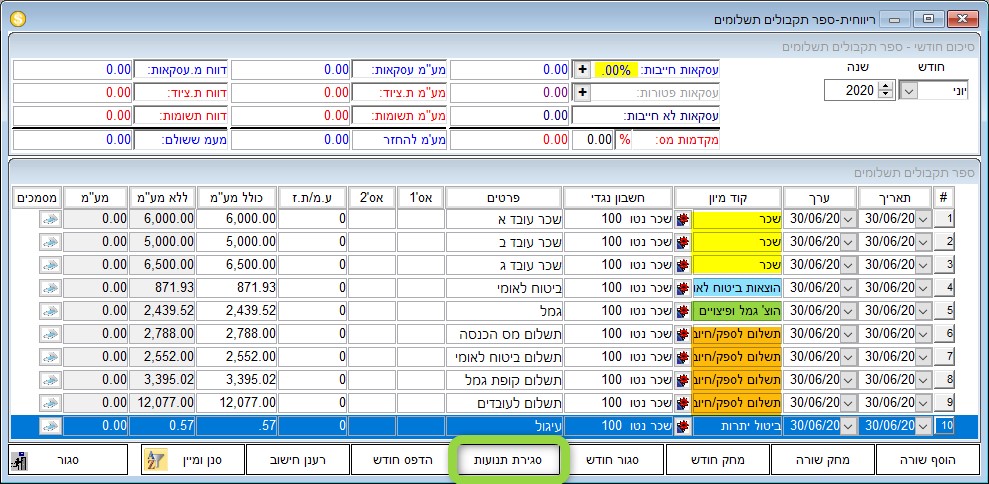Open the תאריך date dropdown in row 7
The image size is (989, 484).
(x=923, y=357)
